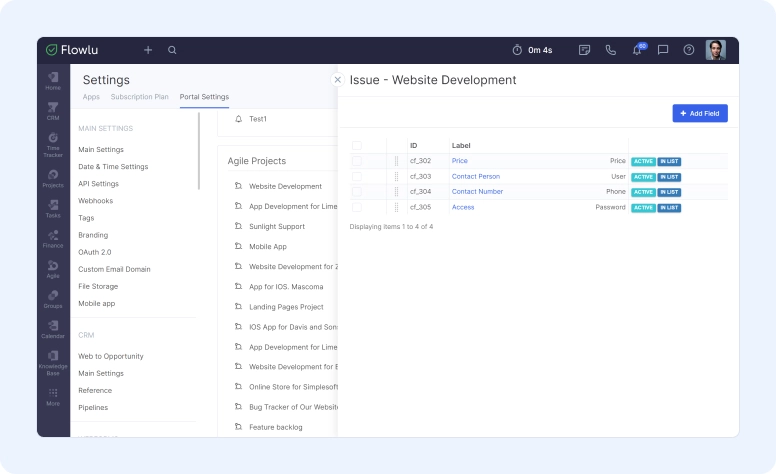Image resolution: width=776 pixels, height=474 pixels.
Task: Click the help question mark icon
Action: 688,50
